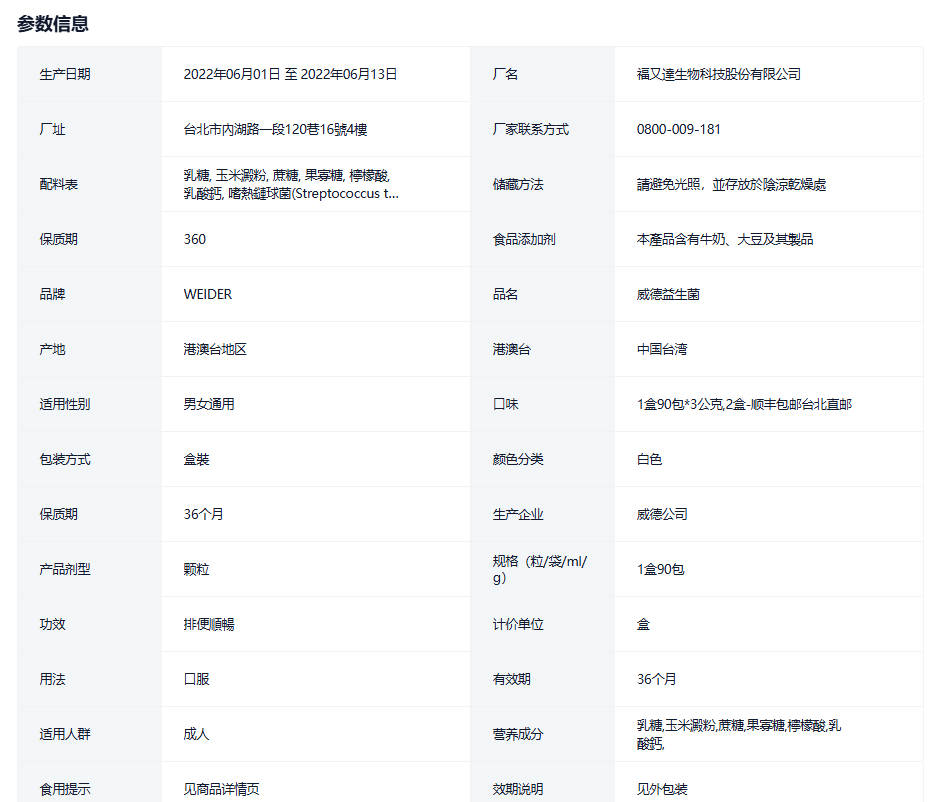Click manufacturer name 福又達生物科技股份有限公司

click(x=718, y=74)
